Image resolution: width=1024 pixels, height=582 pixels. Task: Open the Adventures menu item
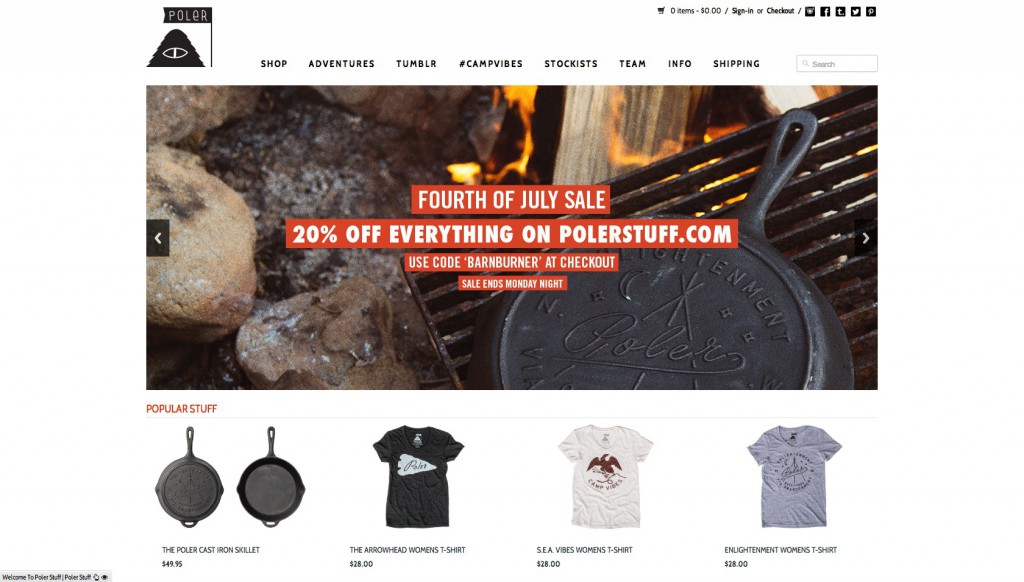(x=342, y=63)
